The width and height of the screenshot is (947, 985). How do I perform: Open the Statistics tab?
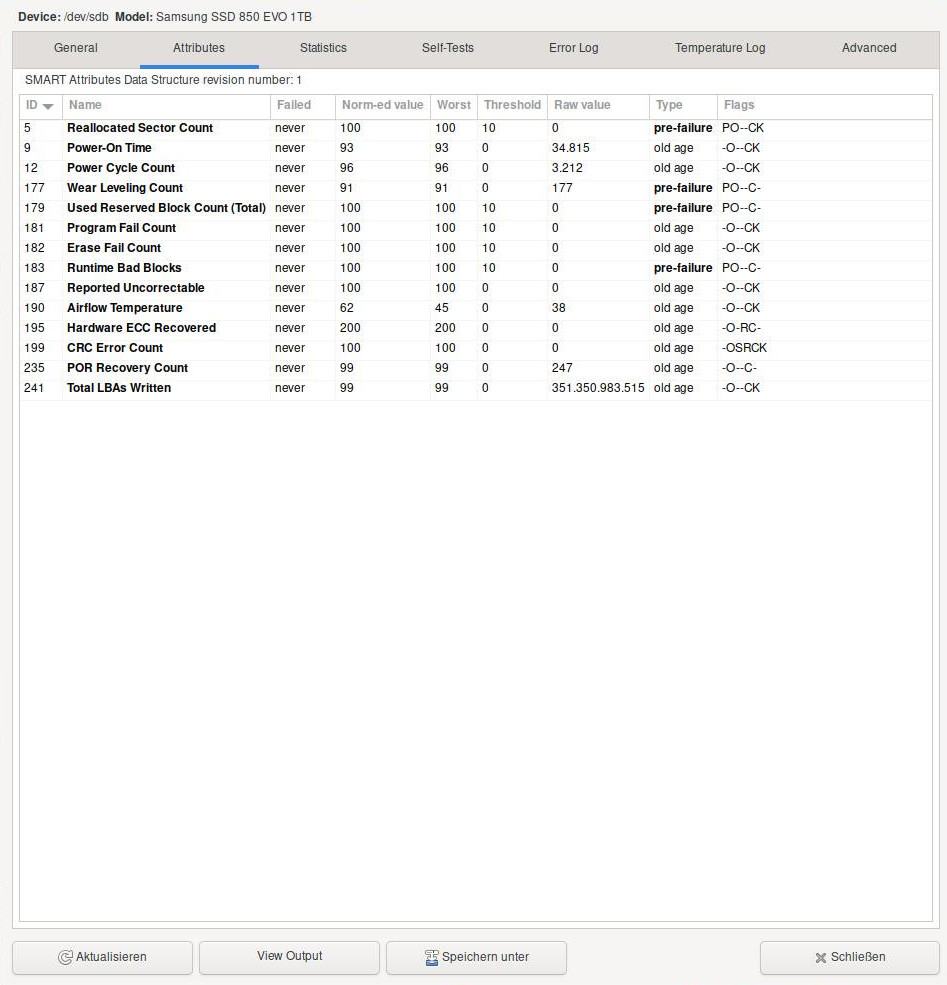[x=323, y=48]
